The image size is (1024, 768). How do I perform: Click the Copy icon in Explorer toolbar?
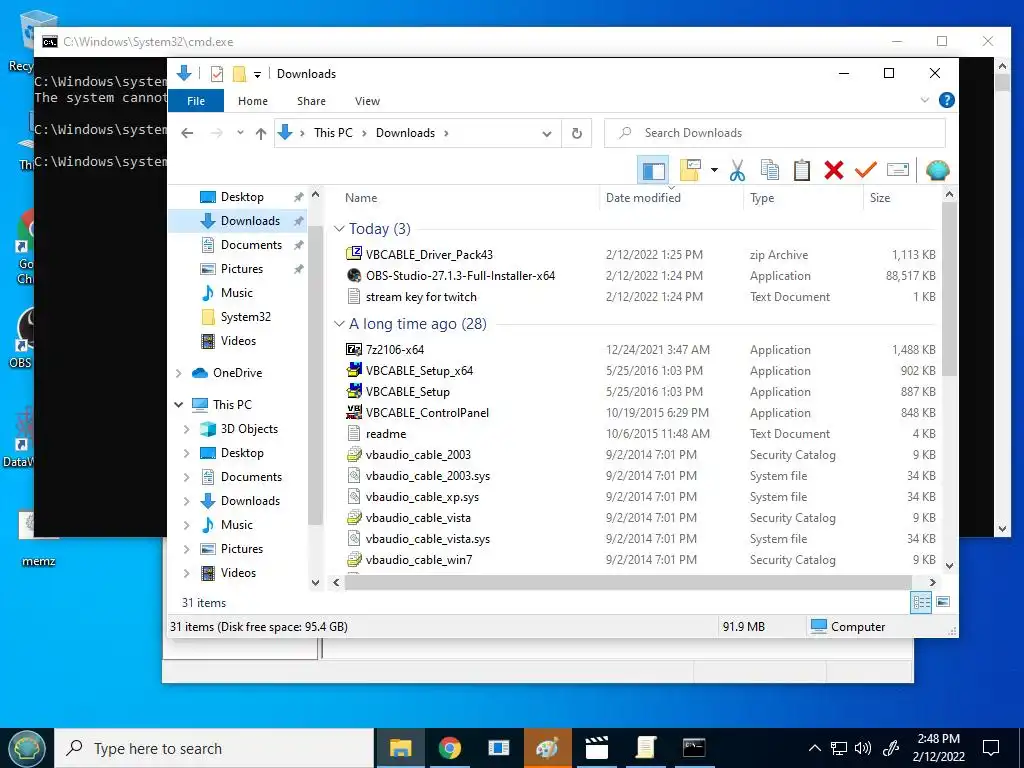769,170
